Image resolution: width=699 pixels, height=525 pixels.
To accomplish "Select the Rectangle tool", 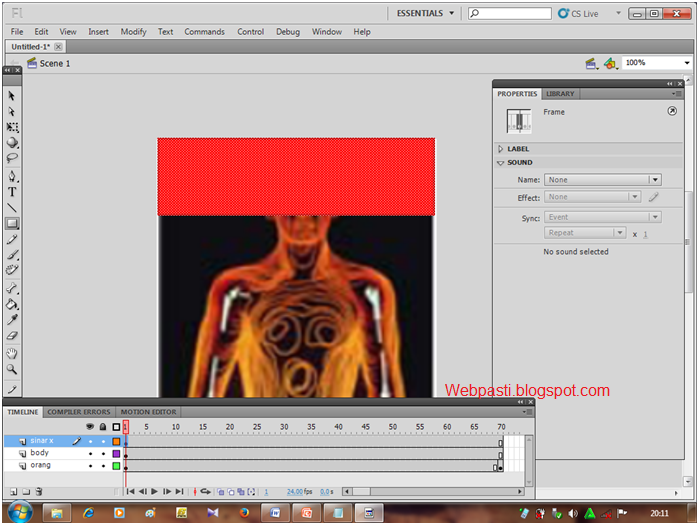I will pyautogui.click(x=12, y=223).
